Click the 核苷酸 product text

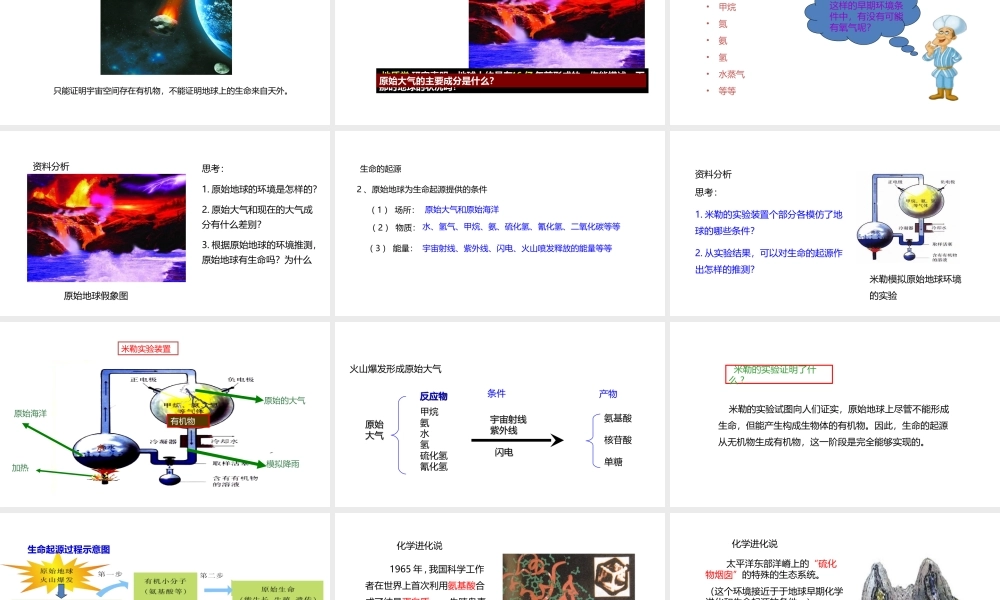pos(617,440)
